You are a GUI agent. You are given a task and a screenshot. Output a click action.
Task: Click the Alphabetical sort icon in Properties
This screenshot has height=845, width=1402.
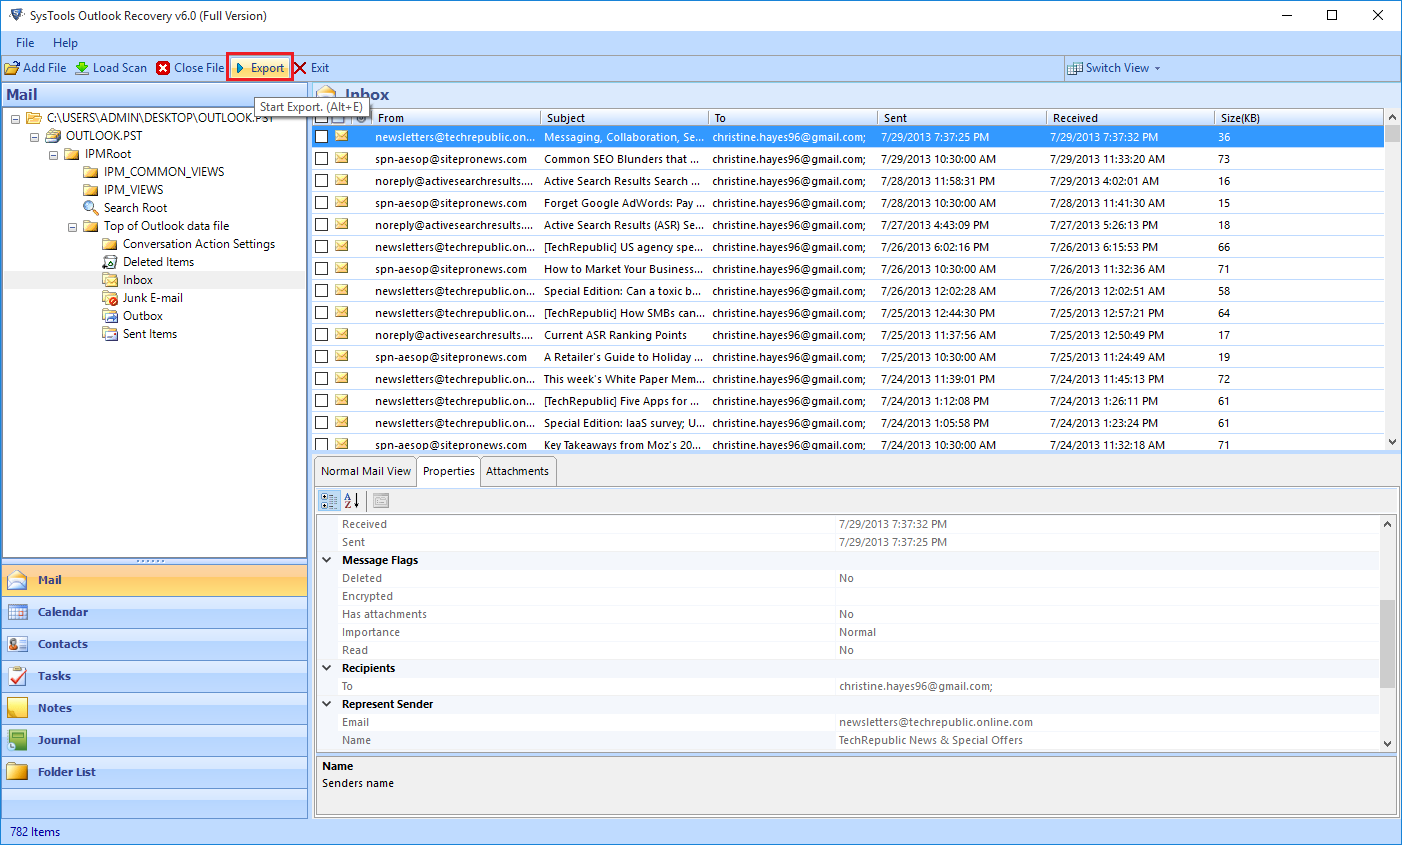click(351, 500)
